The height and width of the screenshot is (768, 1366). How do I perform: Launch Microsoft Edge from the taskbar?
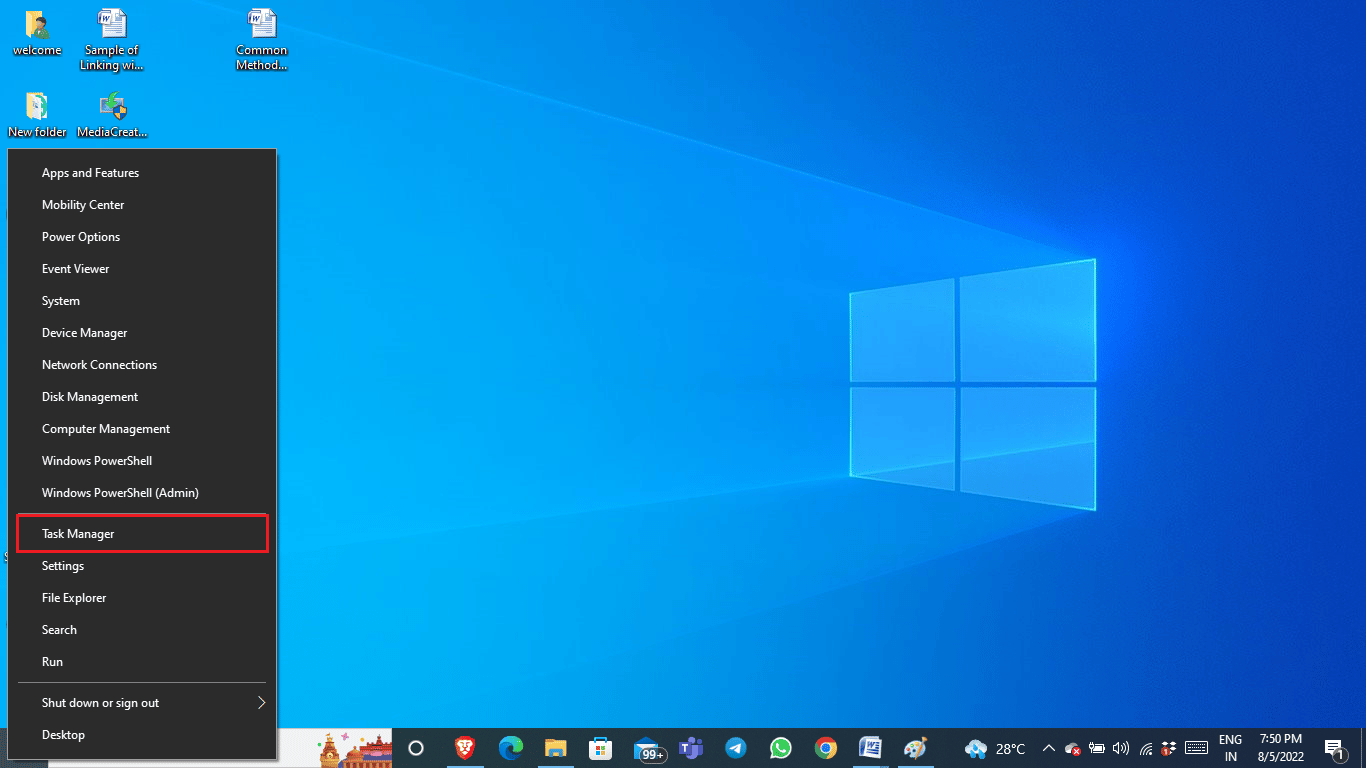[511, 748]
